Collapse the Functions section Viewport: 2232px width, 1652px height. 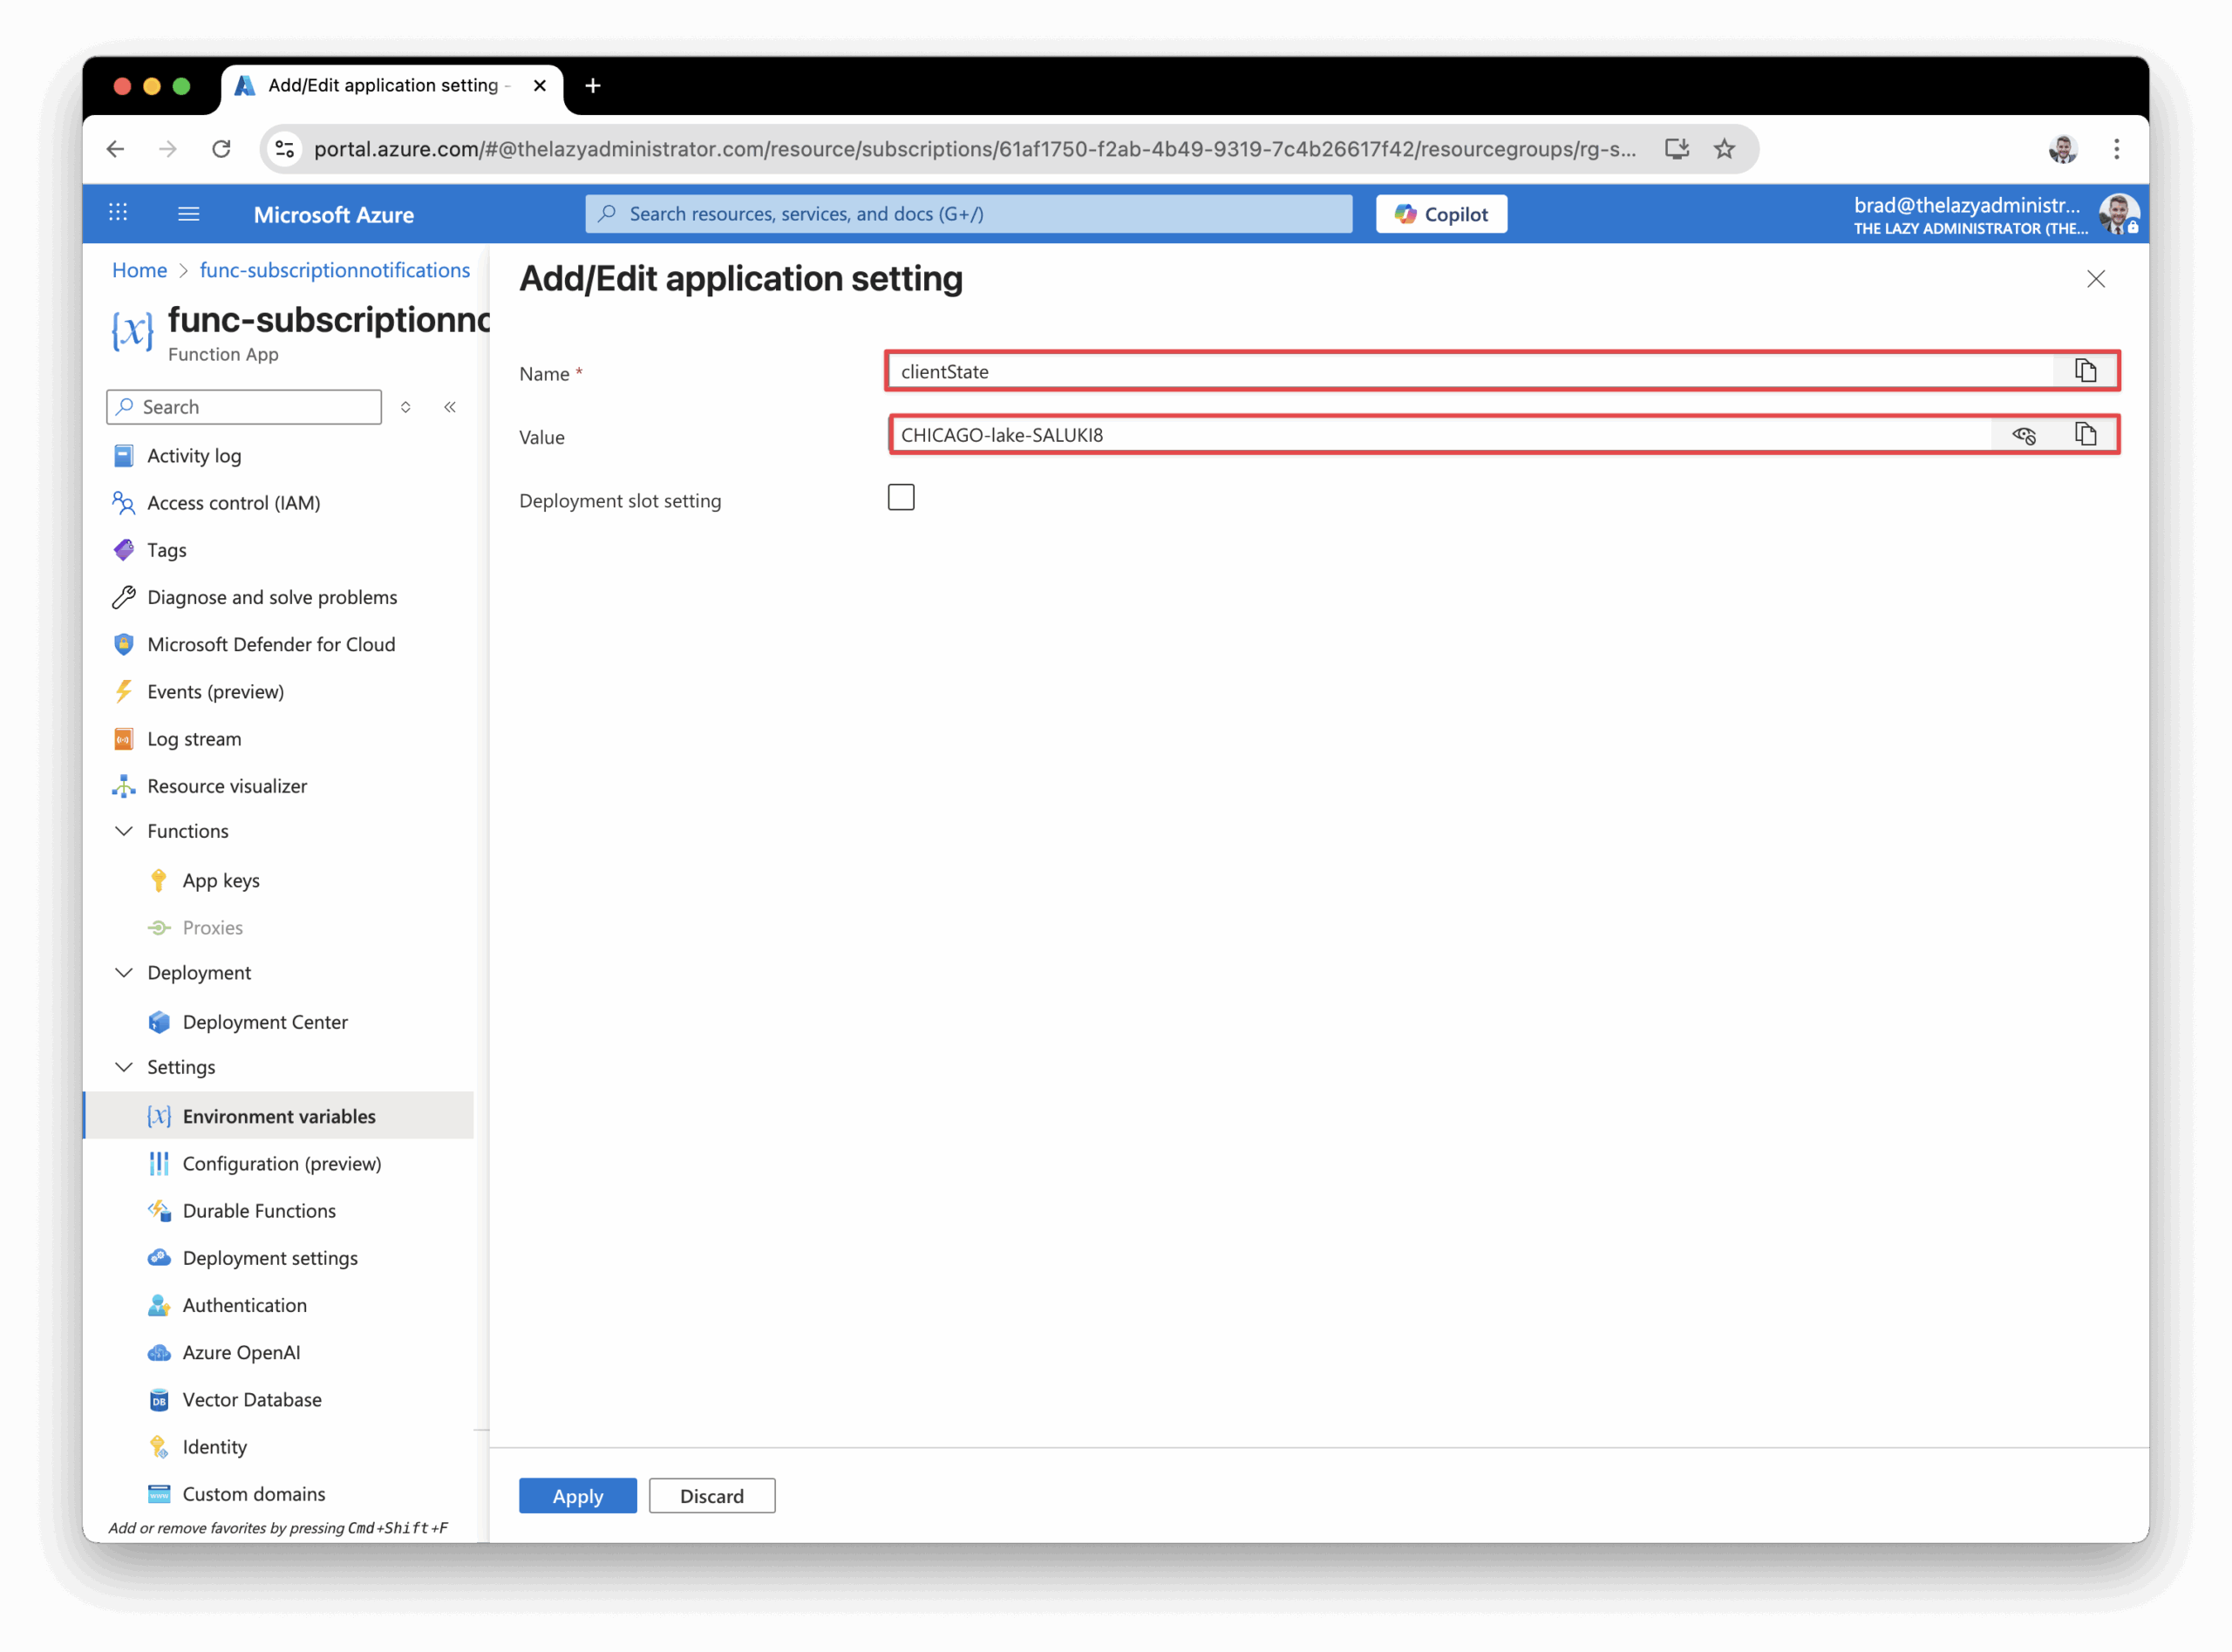(124, 831)
